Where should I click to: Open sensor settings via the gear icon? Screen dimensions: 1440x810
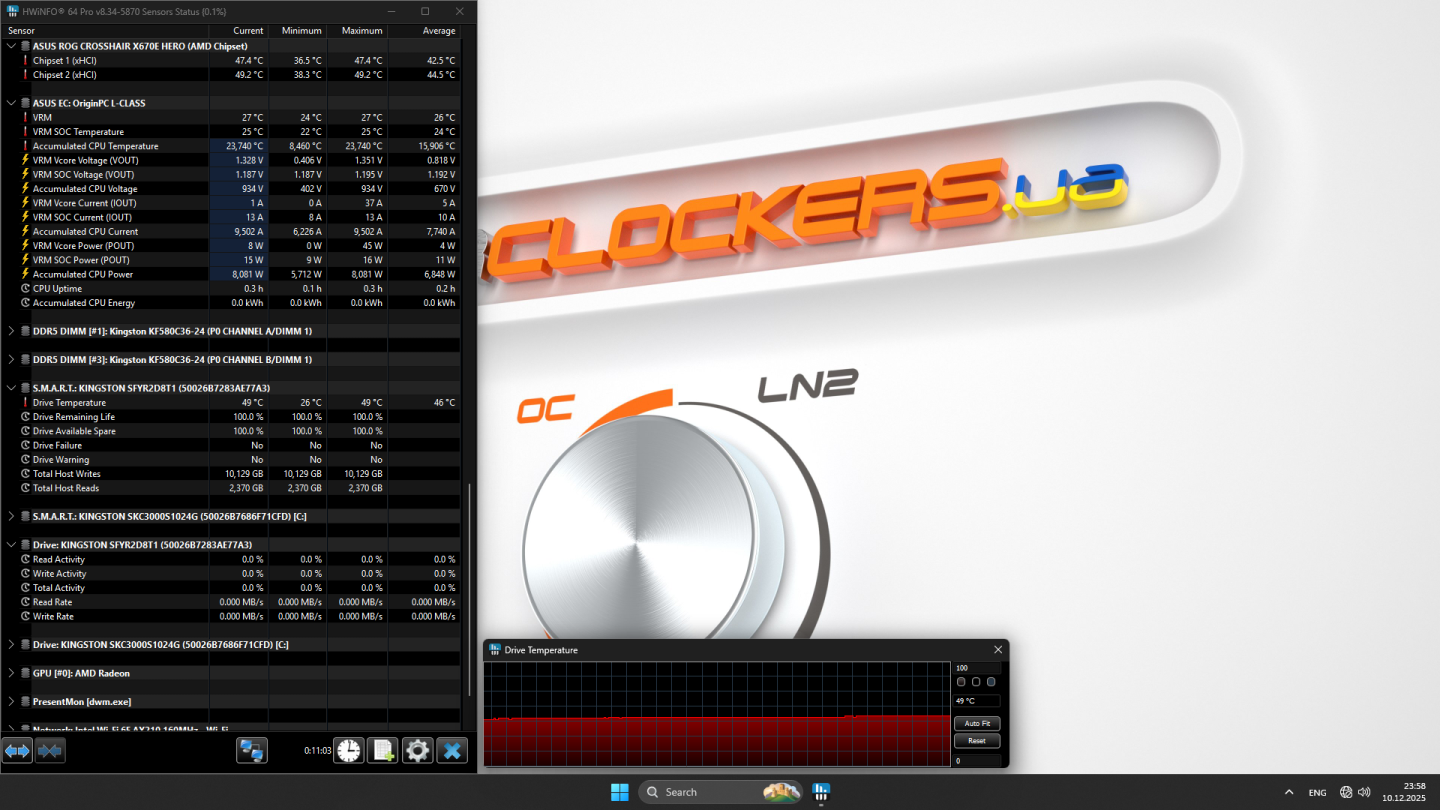pyautogui.click(x=417, y=750)
